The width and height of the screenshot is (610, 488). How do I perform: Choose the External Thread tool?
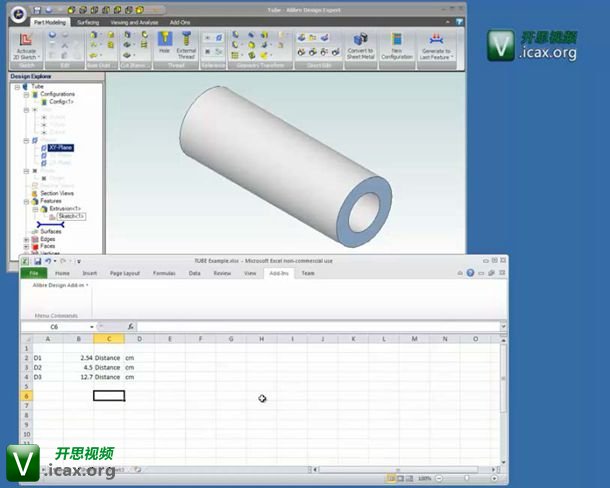[x=186, y=45]
